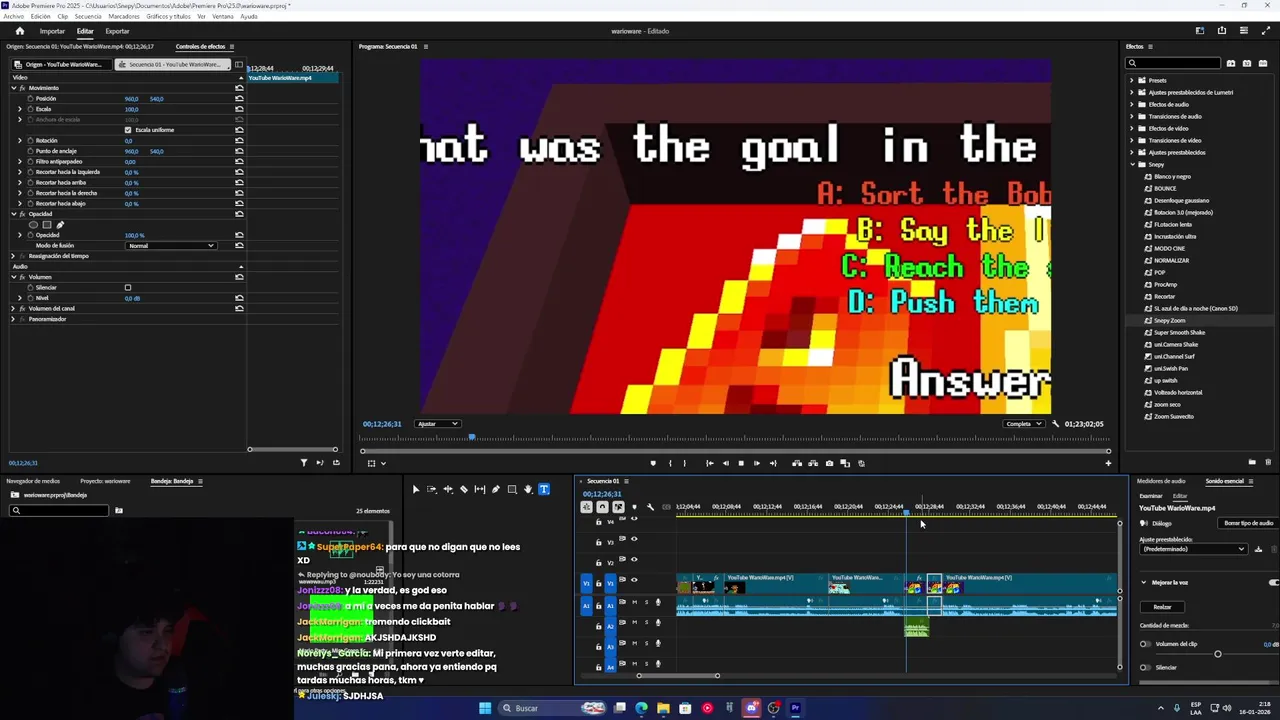This screenshot has height=720, width=1280.
Task: Toggle Escala uniforme checkbox
Action: click(x=128, y=130)
